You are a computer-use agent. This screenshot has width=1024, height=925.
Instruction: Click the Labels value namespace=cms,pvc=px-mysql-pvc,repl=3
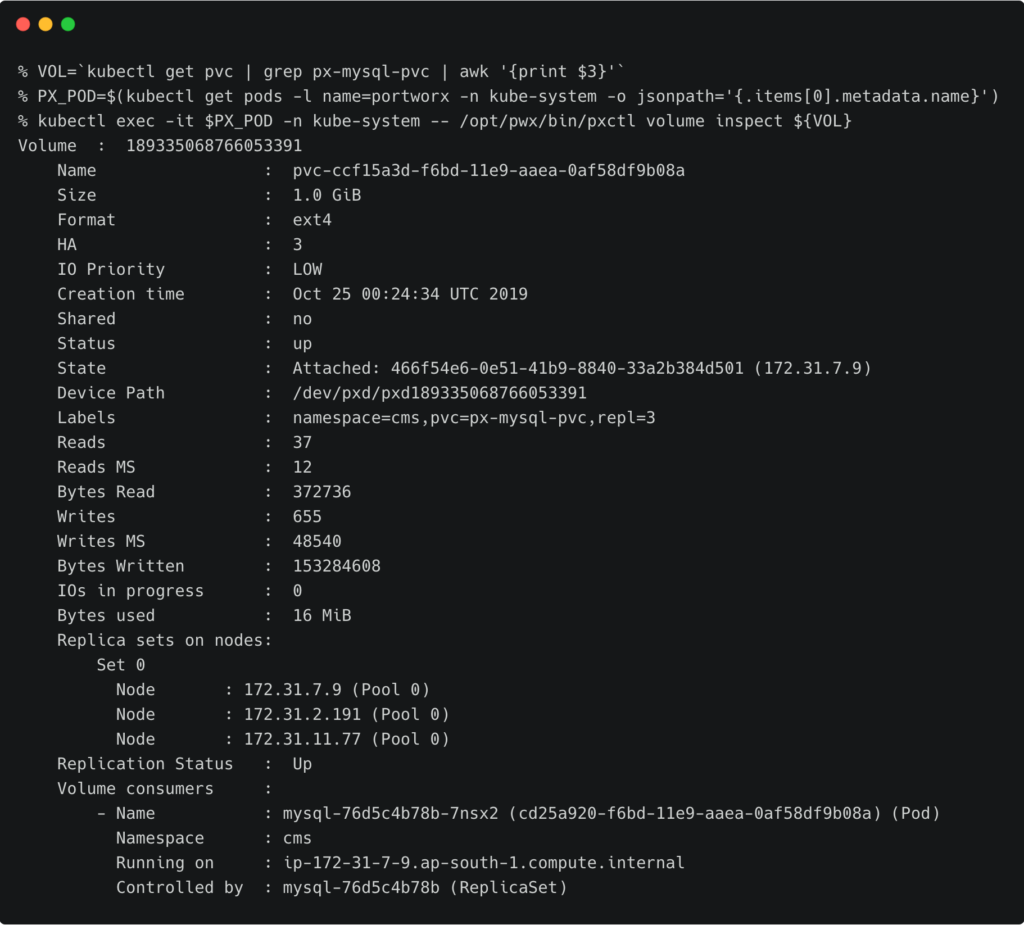pos(473,418)
